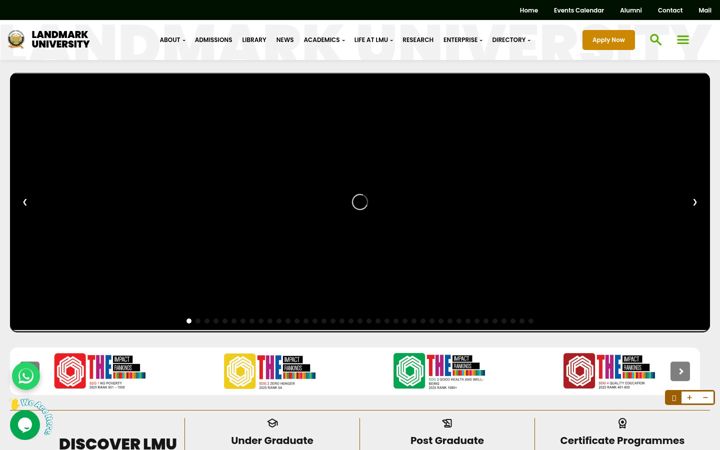Open the SDG 3 Good Health ranking badge
This screenshot has width=720, height=450.
[x=439, y=371]
